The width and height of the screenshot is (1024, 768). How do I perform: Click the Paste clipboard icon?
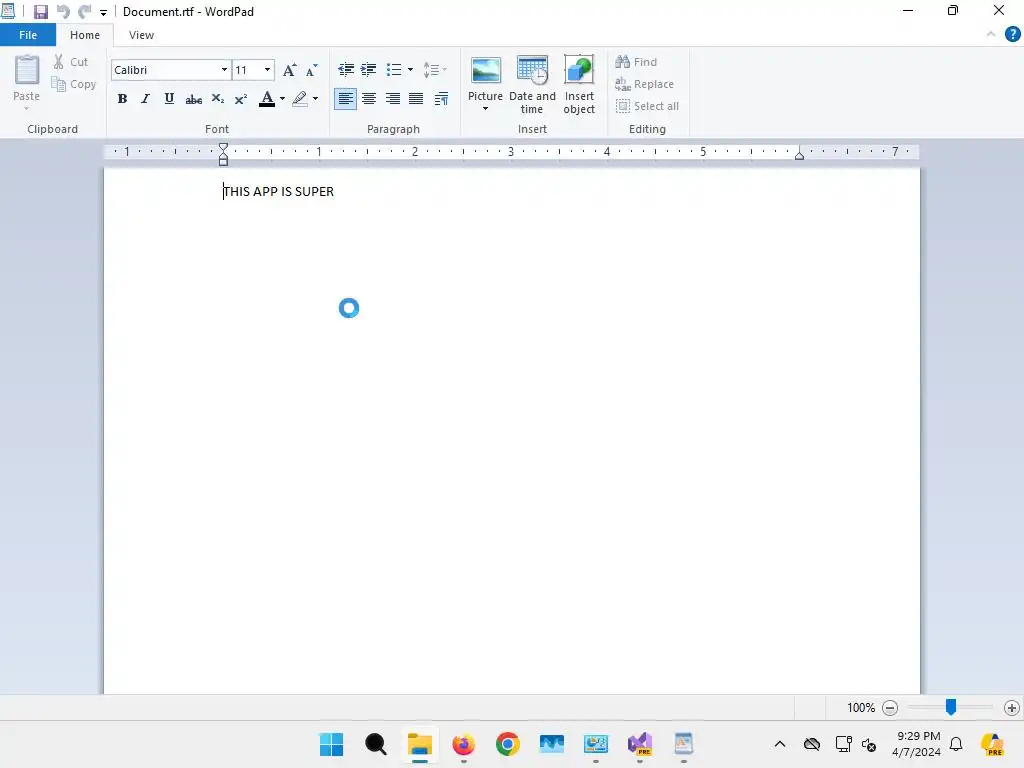click(27, 70)
